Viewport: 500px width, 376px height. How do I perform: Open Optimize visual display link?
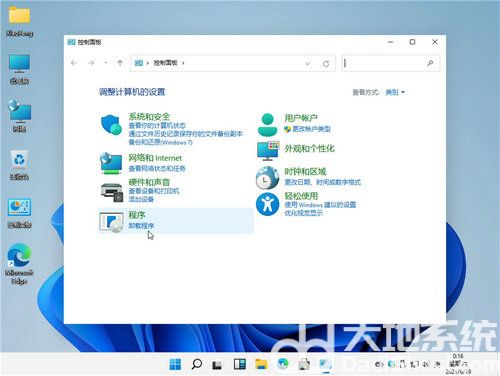[x=303, y=213]
